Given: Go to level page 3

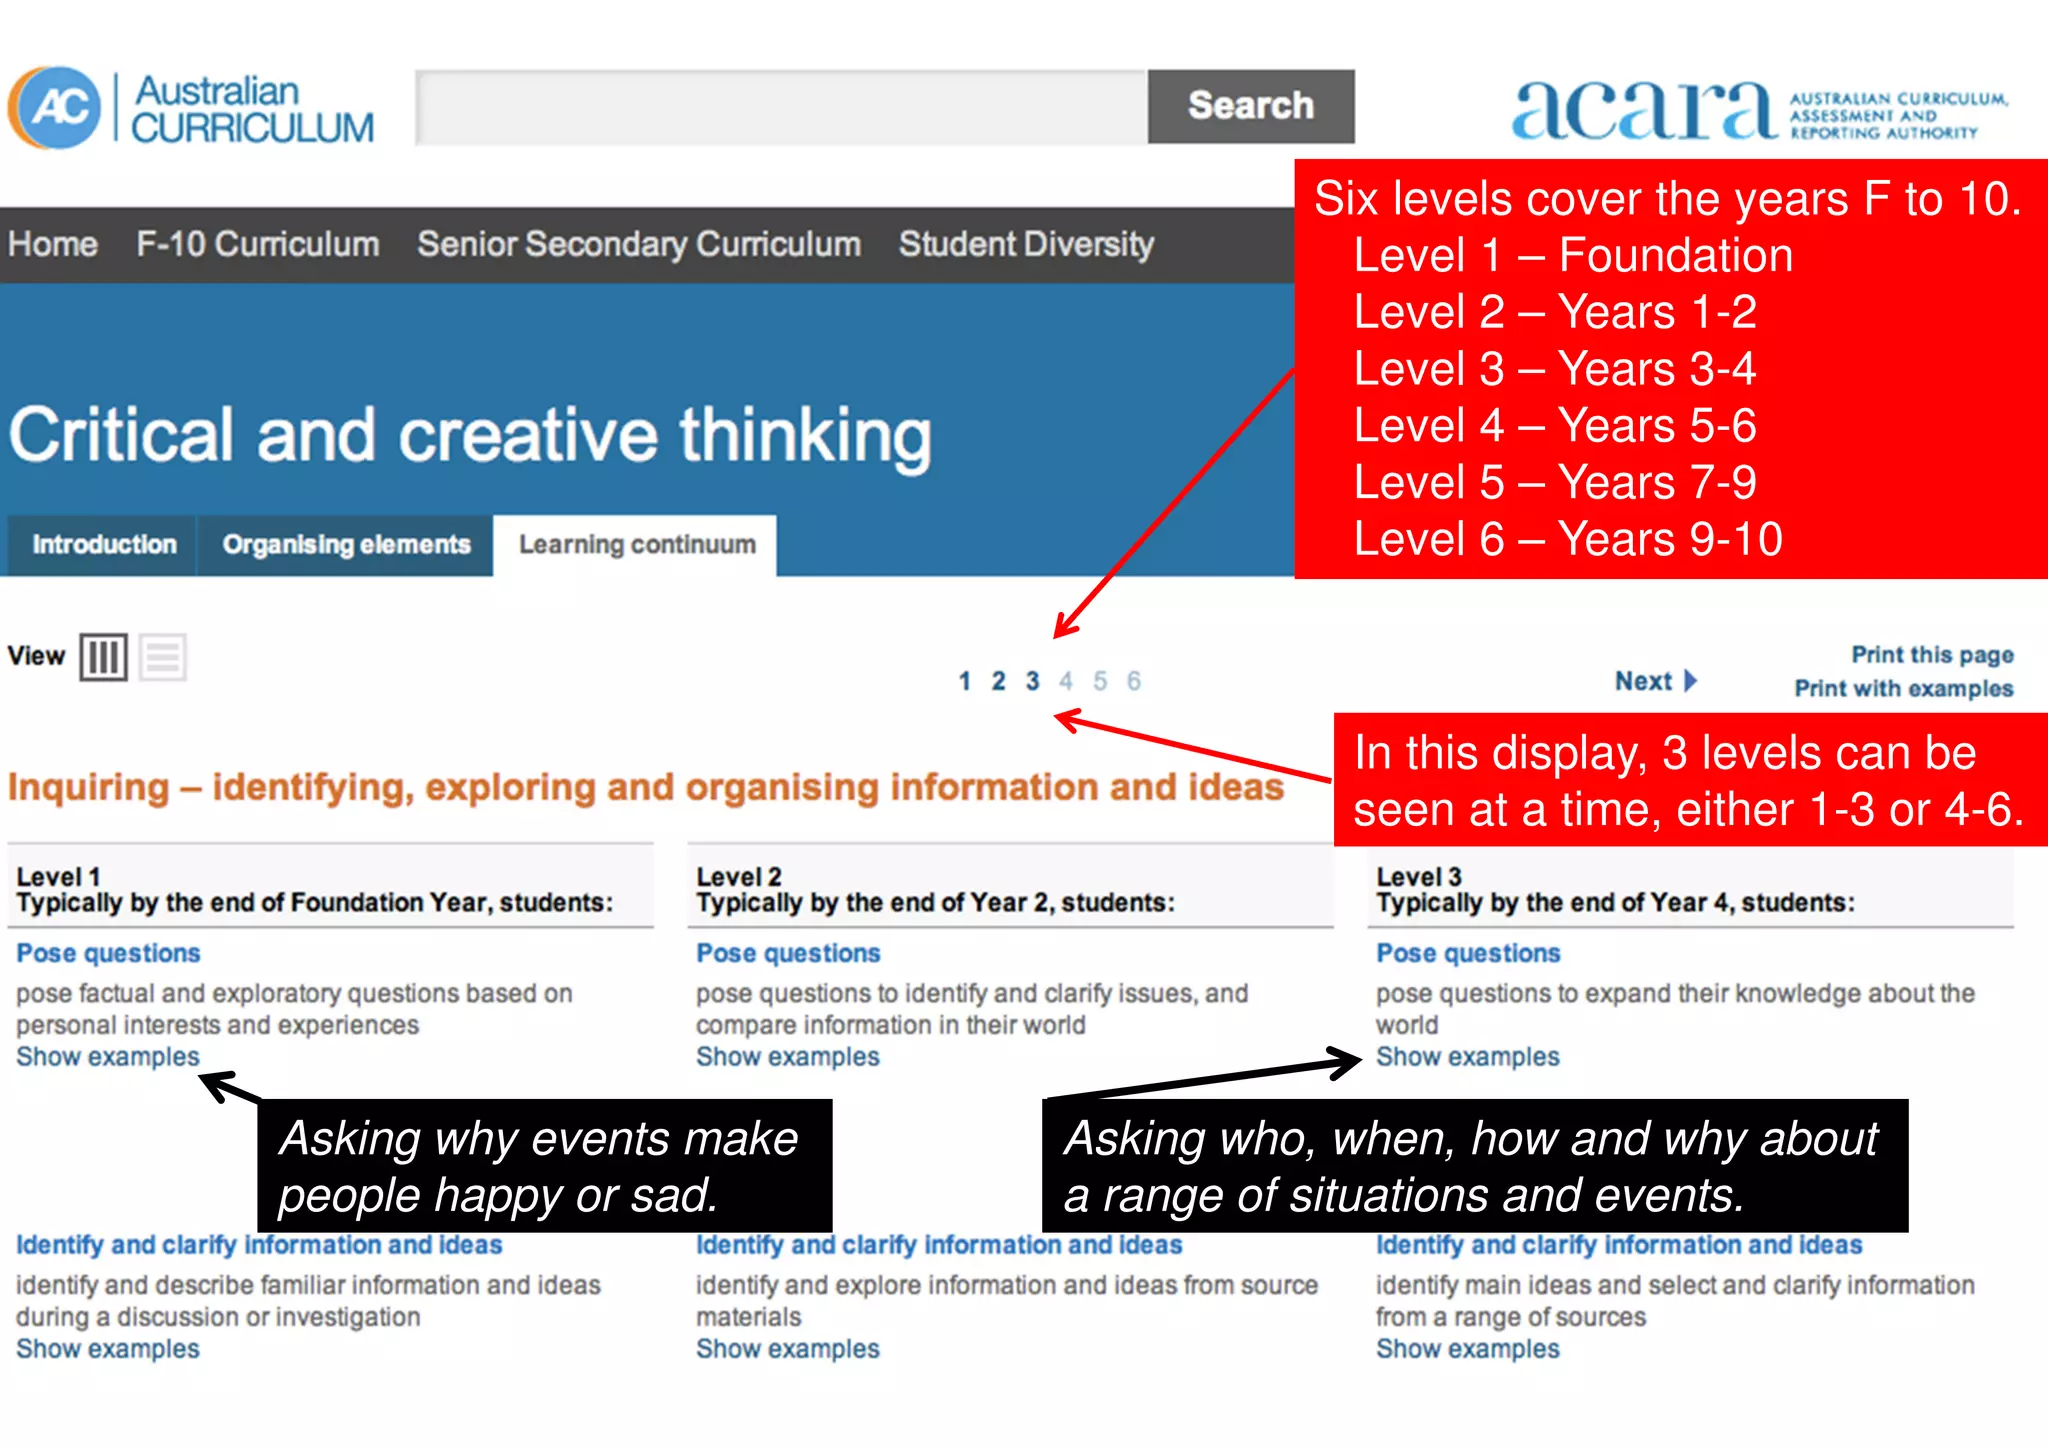Looking at the screenshot, I should point(1032,682).
